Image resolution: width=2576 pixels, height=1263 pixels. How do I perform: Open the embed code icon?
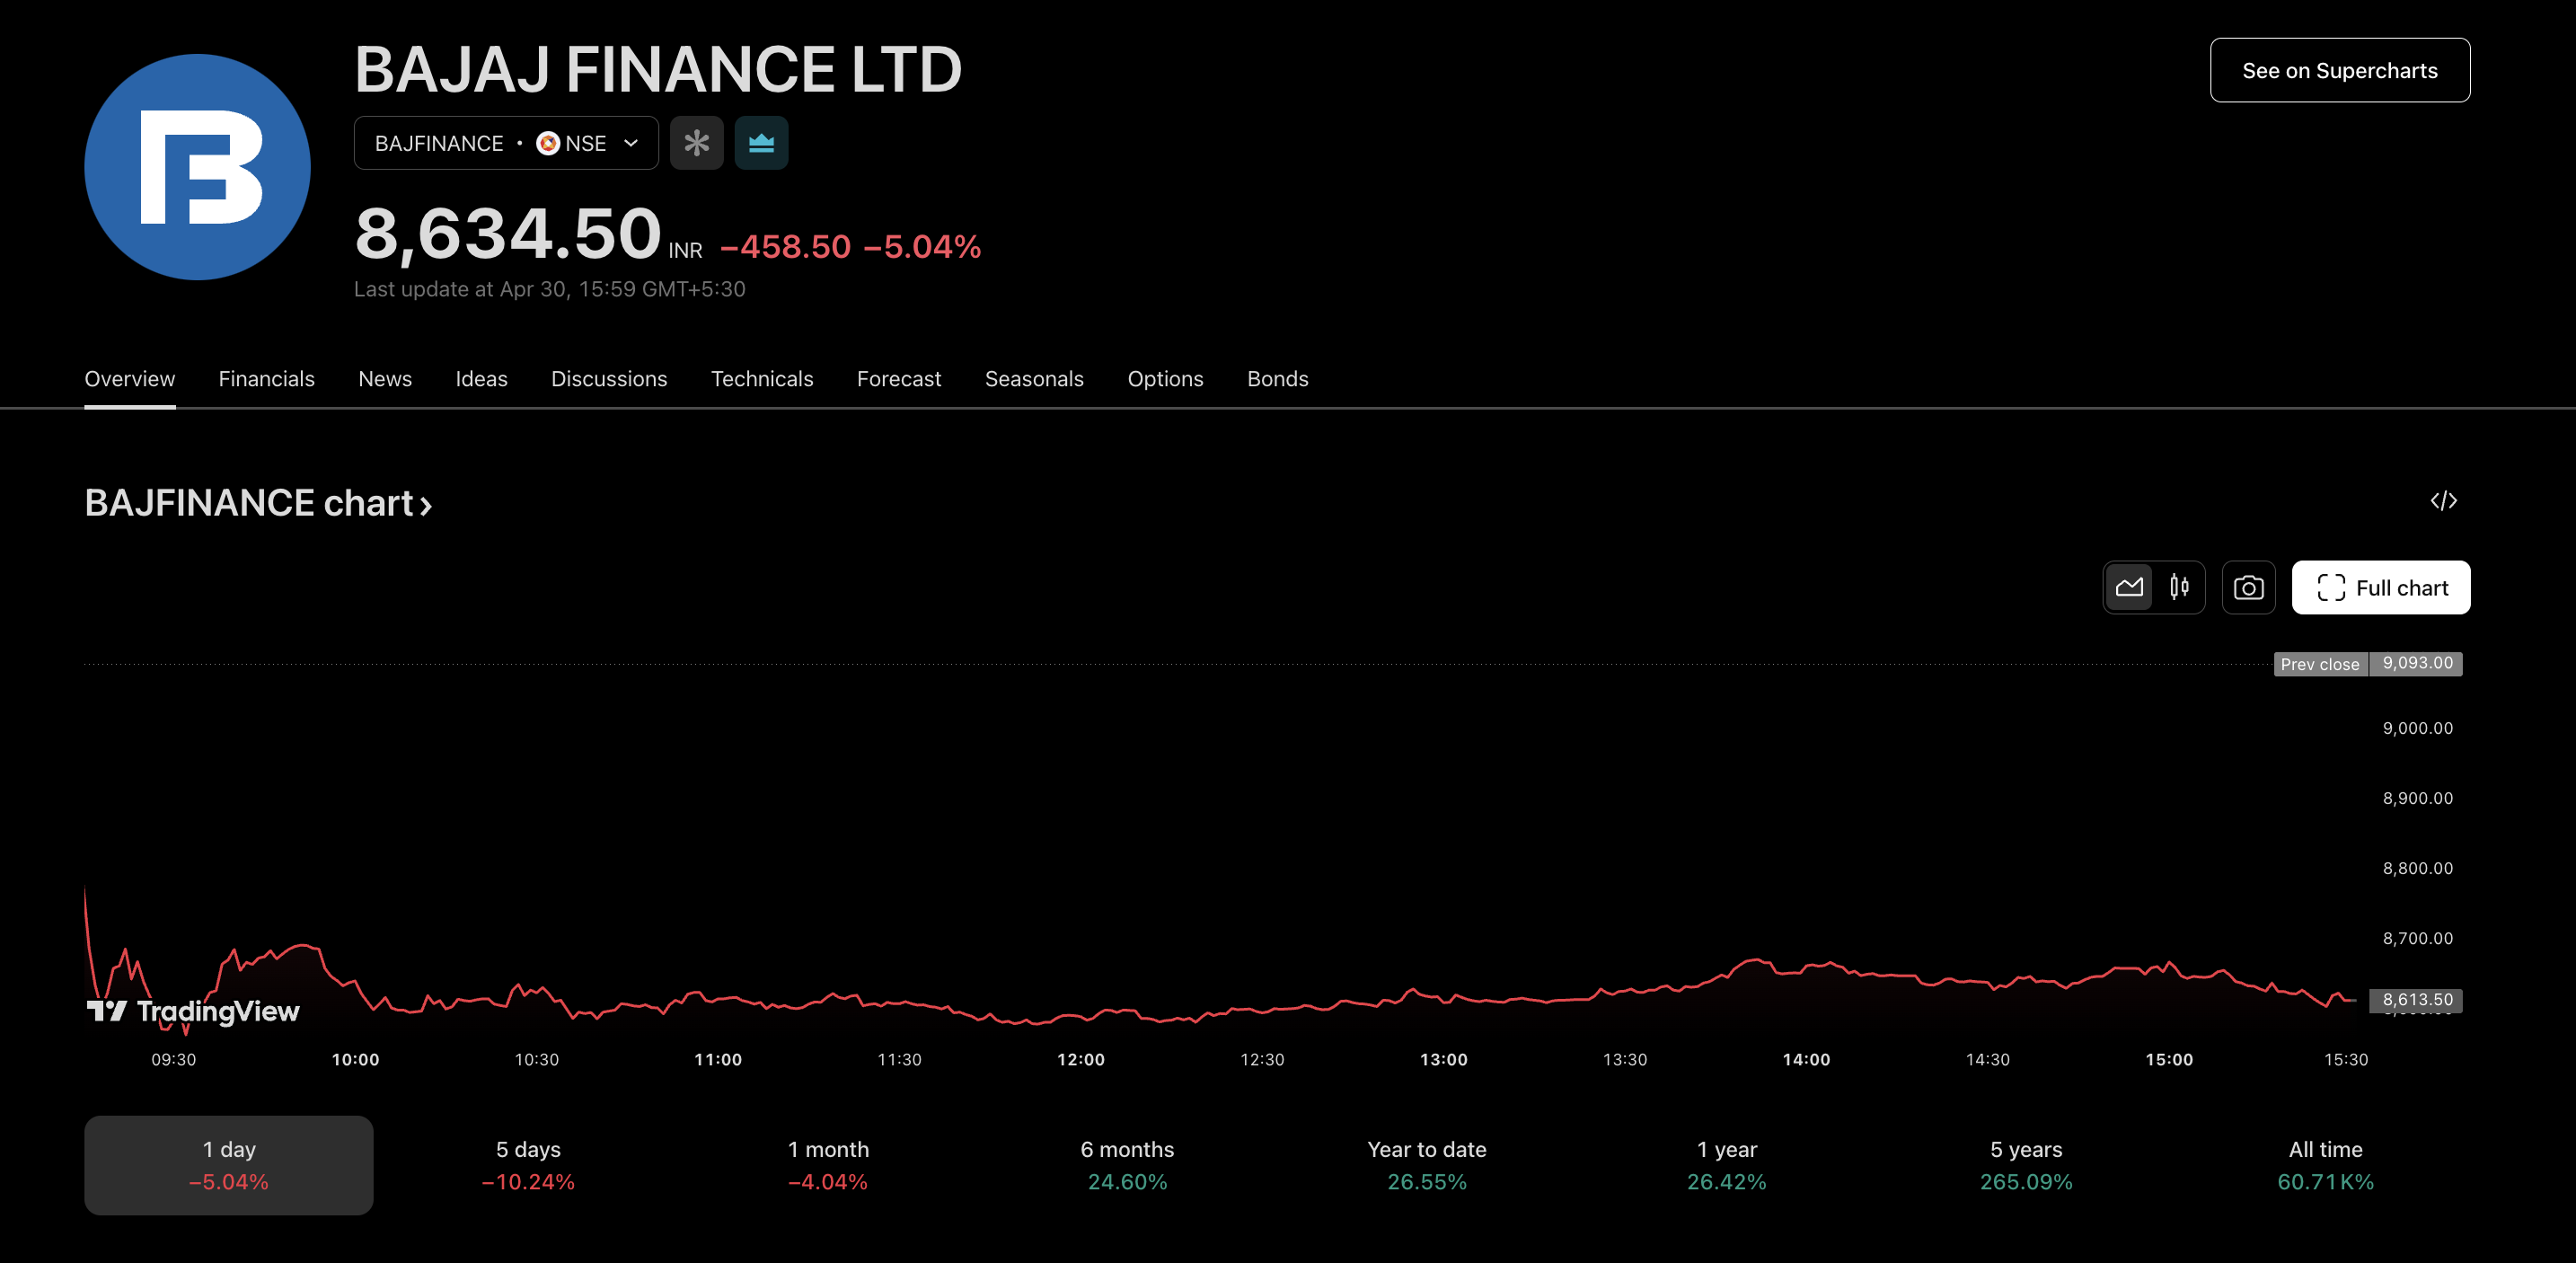2443,501
